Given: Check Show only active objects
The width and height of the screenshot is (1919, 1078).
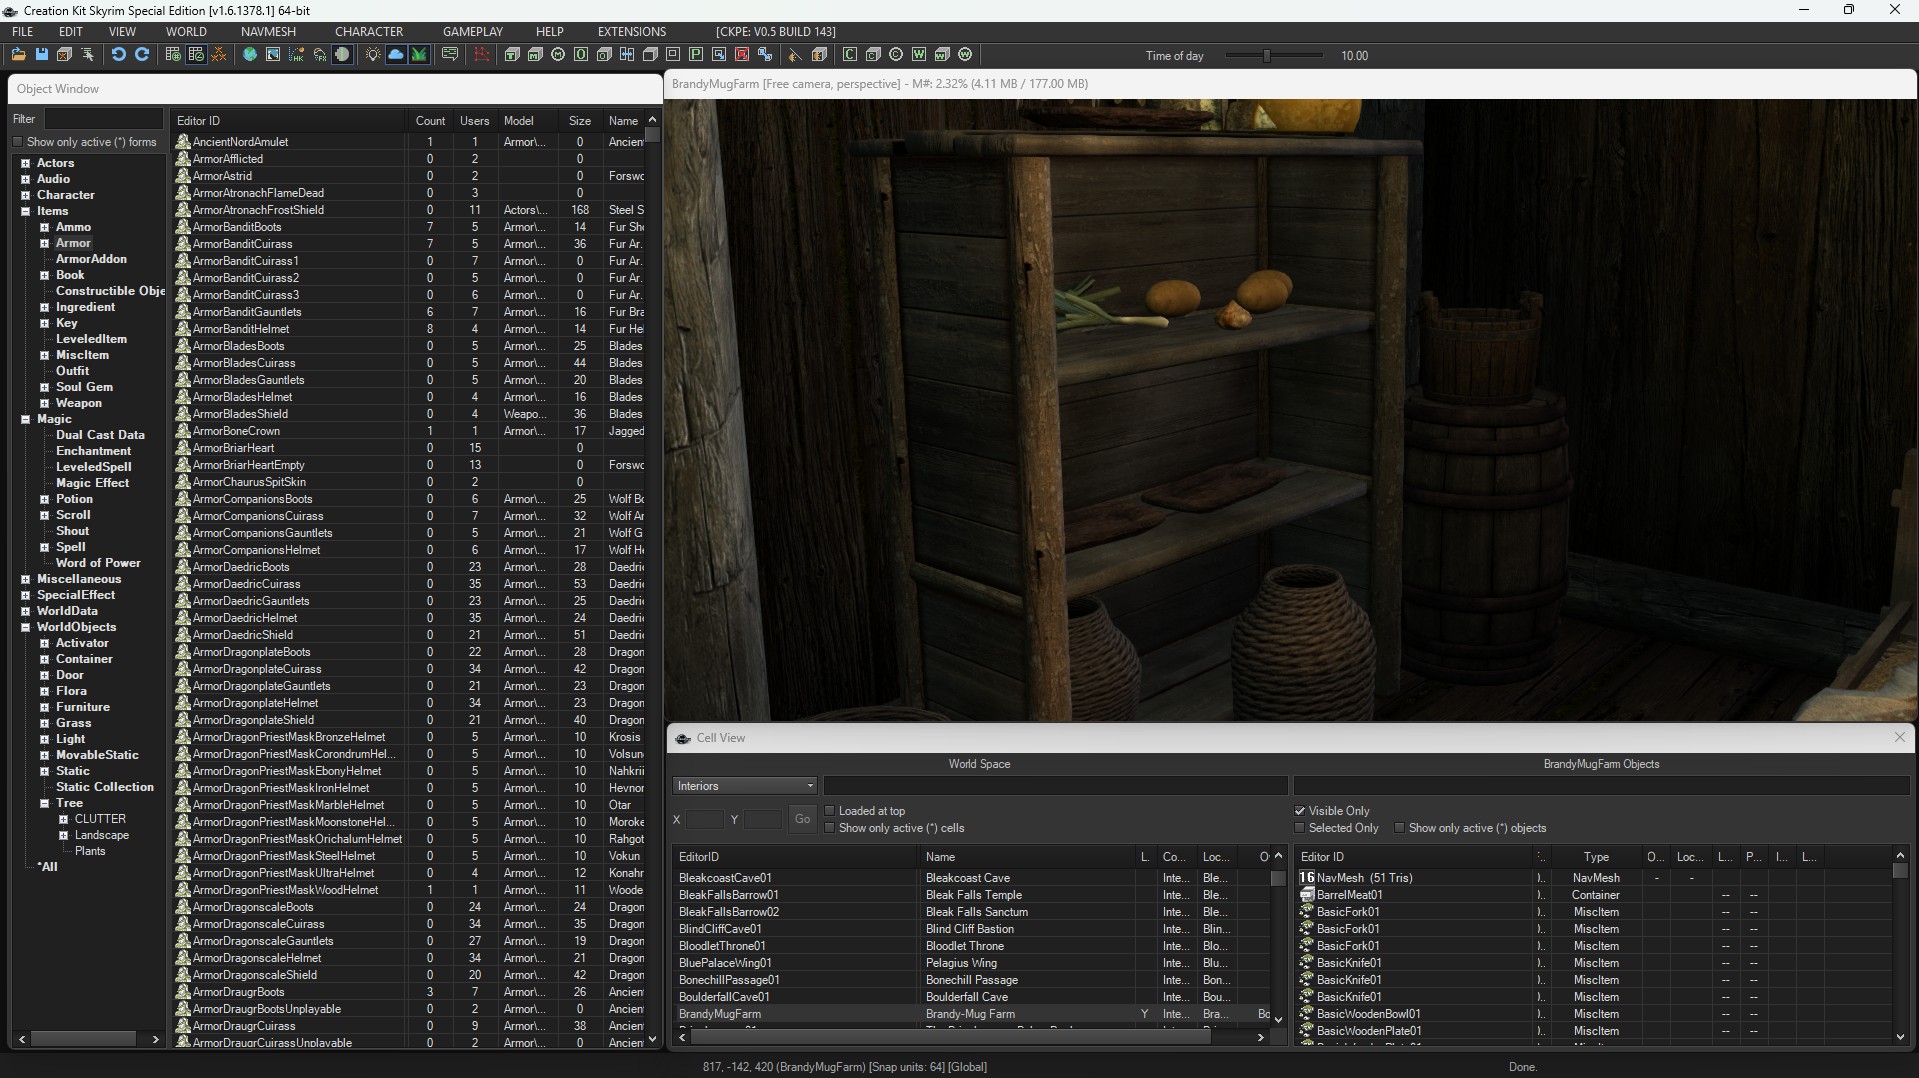Looking at the screenshot, I should (x=1400, y=828).
